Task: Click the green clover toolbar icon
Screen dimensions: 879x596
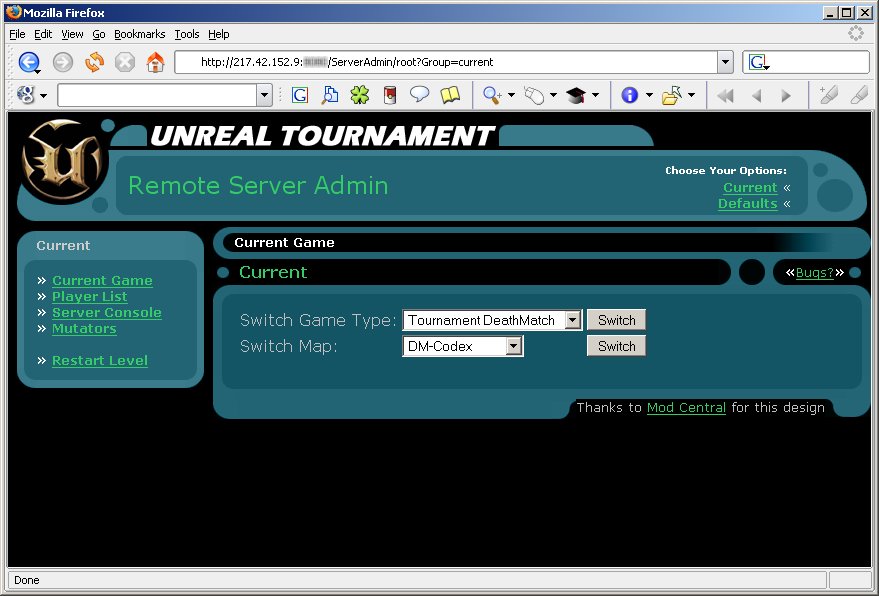Action: click(x=359, y=95)
